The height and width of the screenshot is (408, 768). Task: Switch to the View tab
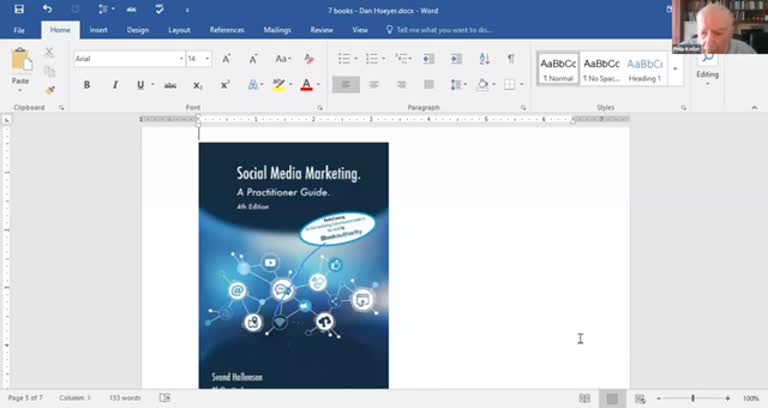click(360, 30)
